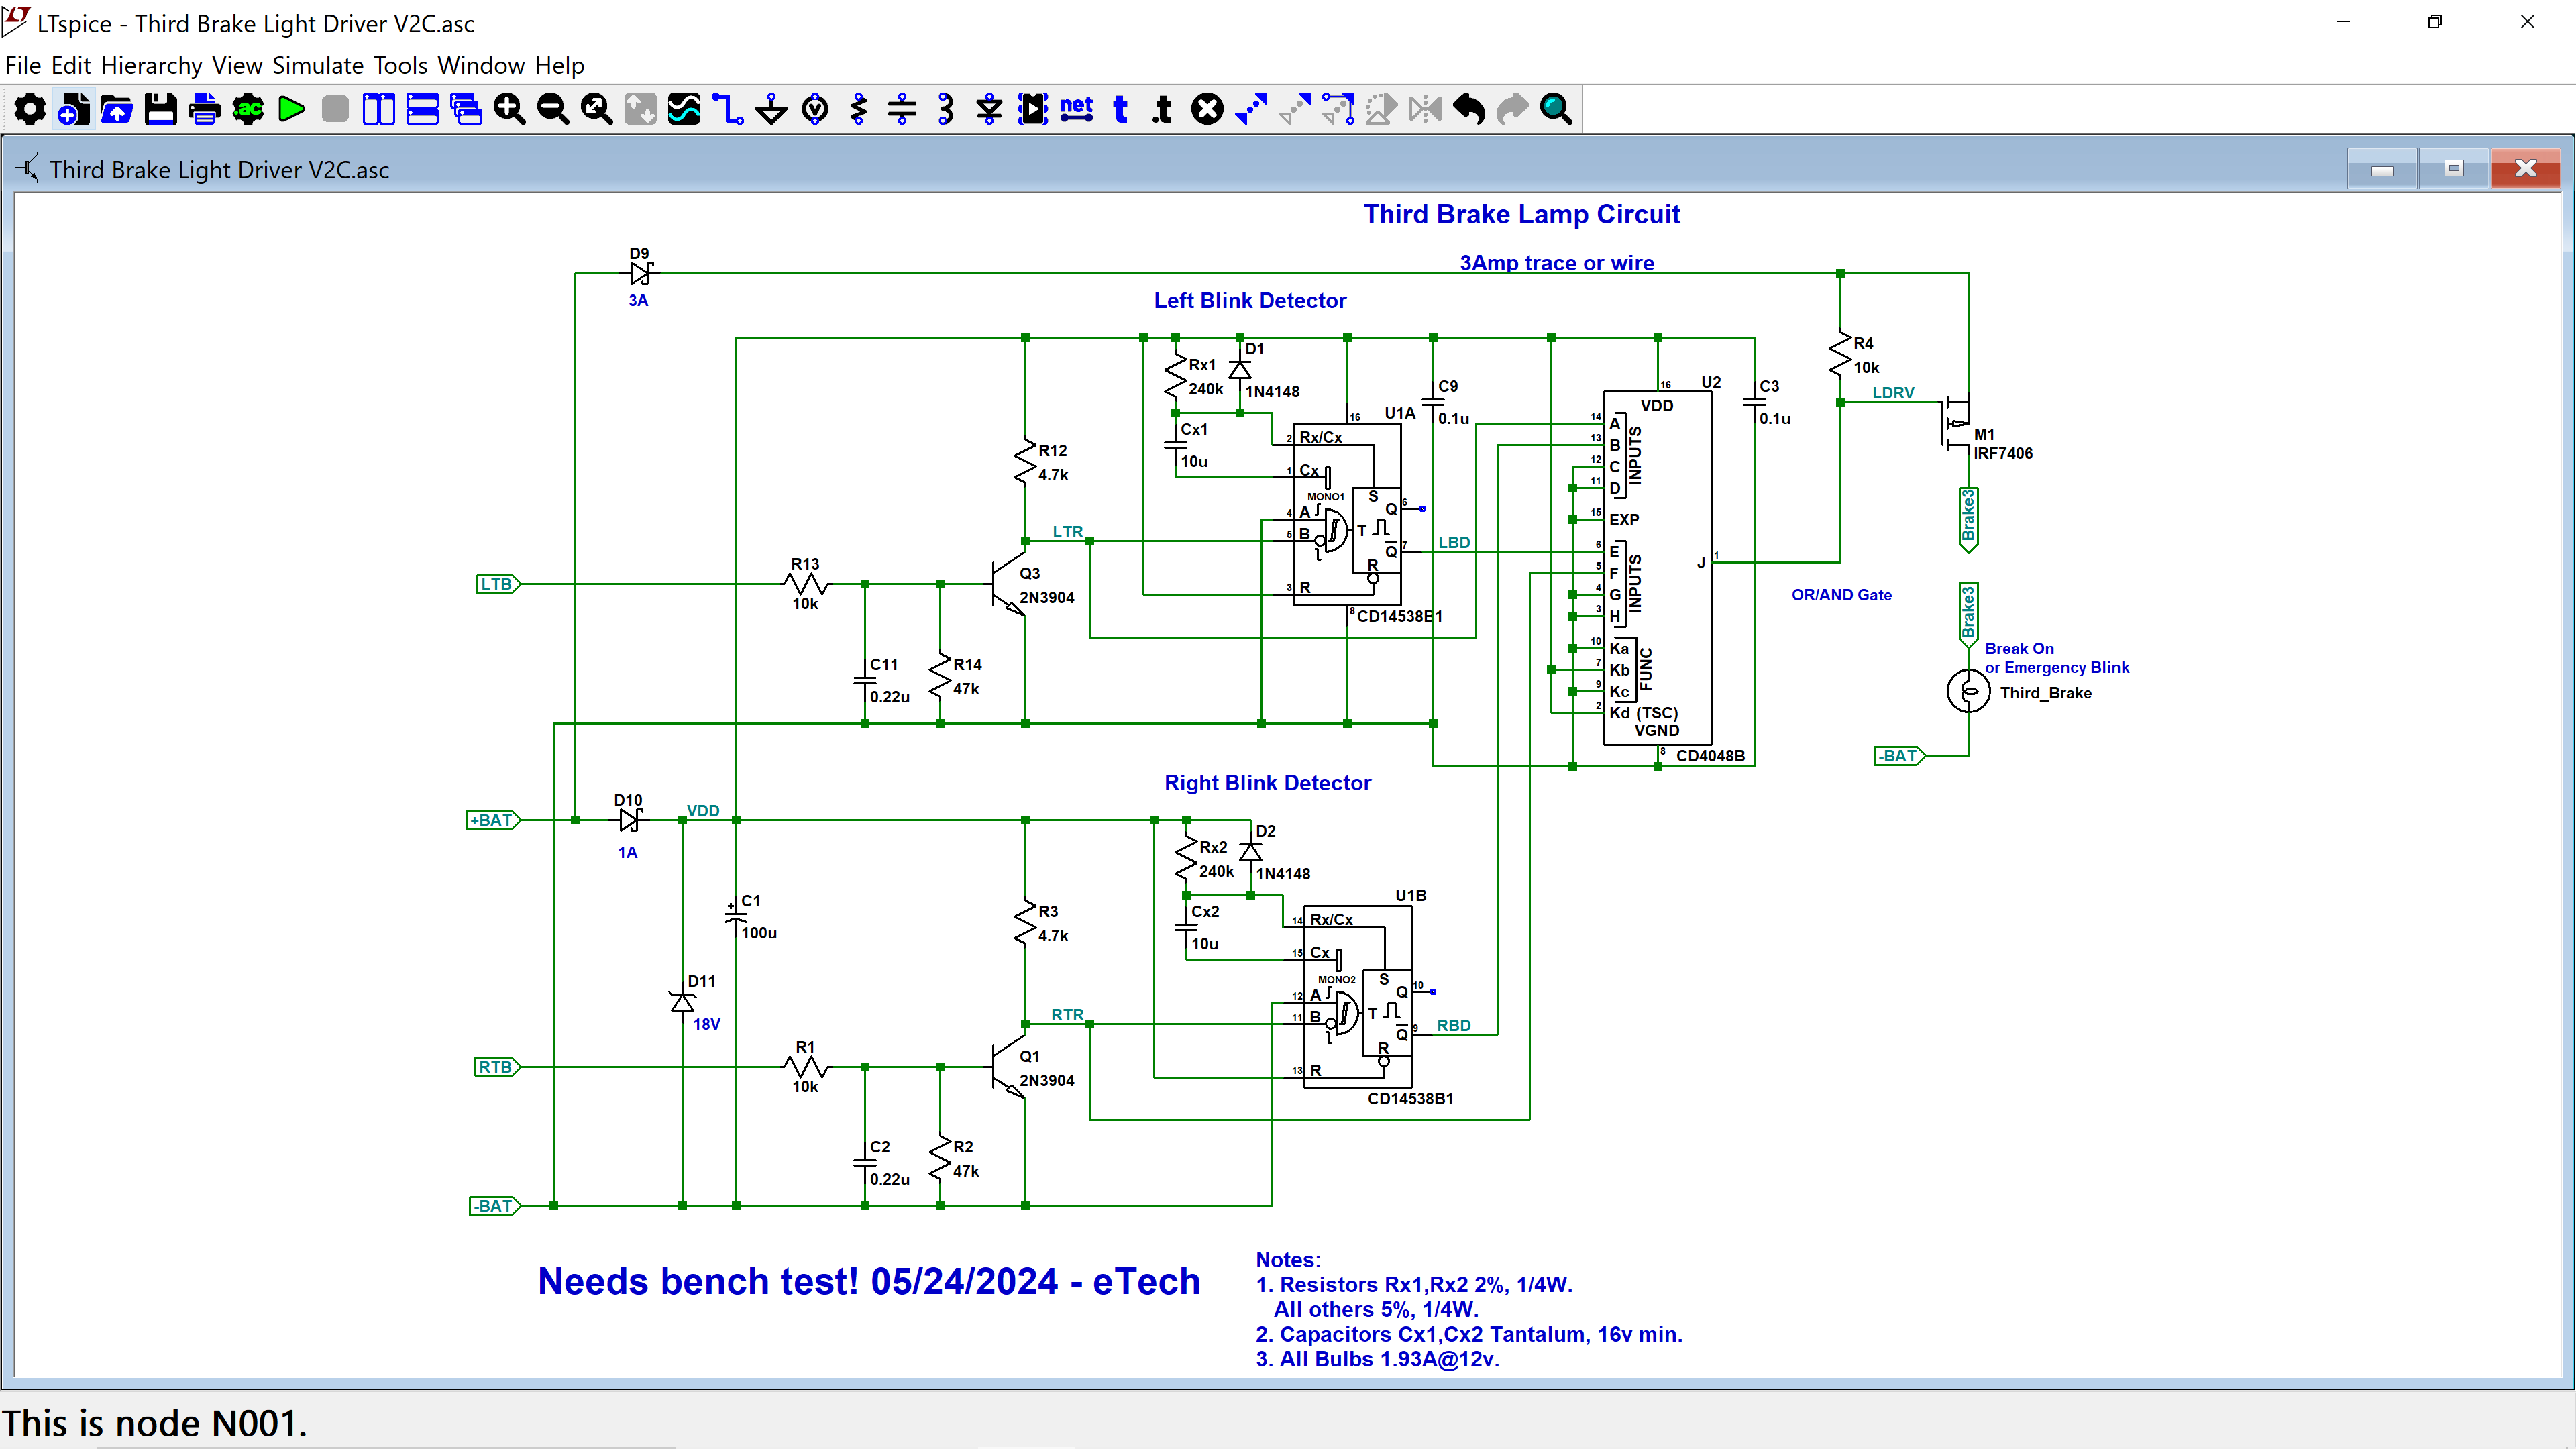The width and height of the screenshot is (2576, 1449).
Task: Open the Window menu
Action: (x=481, y=65)
